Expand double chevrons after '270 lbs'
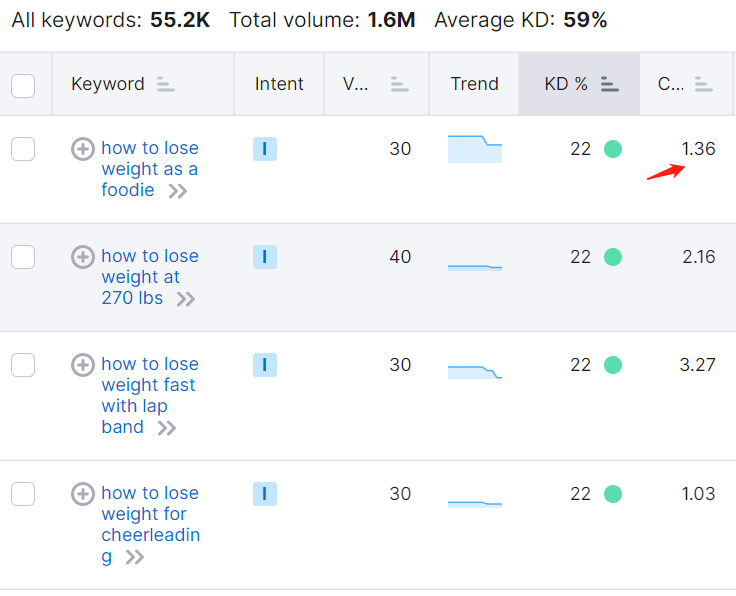Screen dimensions: 736x596 click(x=185, y=299)
